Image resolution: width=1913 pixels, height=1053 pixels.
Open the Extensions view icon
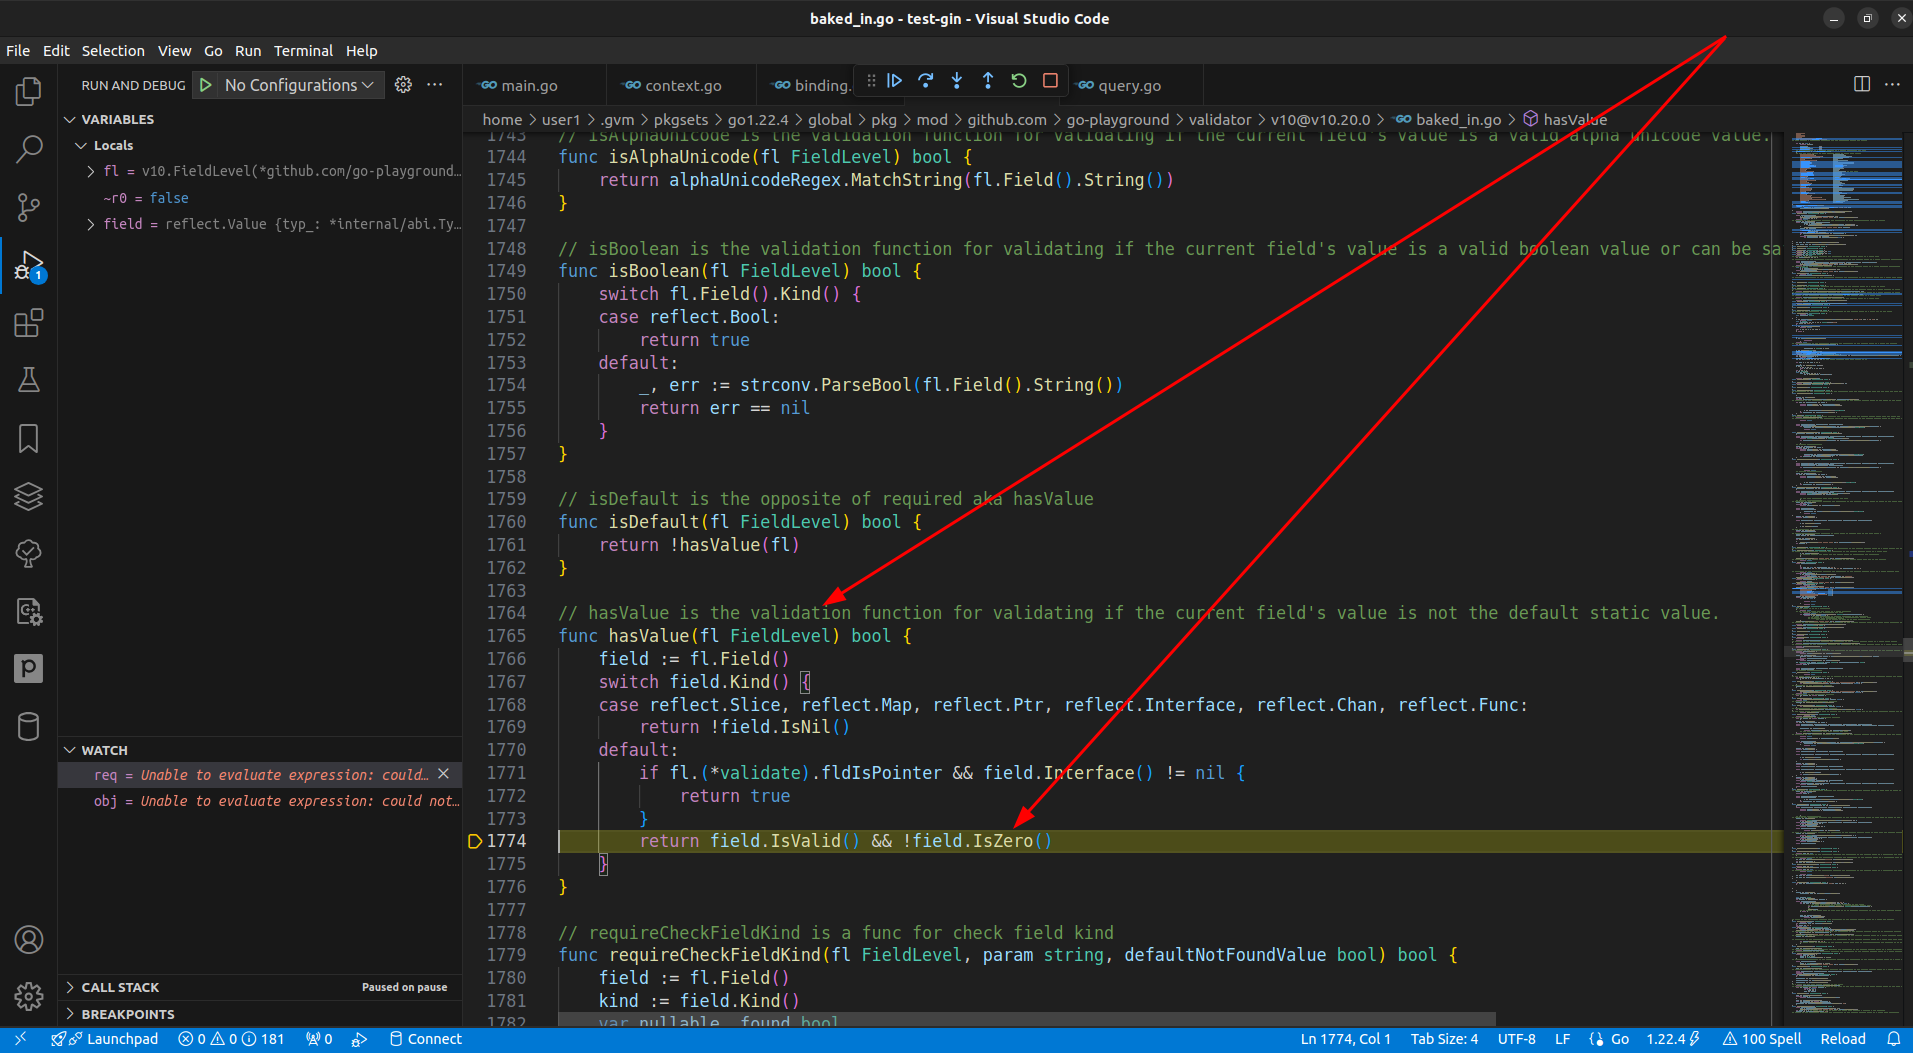(28, 323)
